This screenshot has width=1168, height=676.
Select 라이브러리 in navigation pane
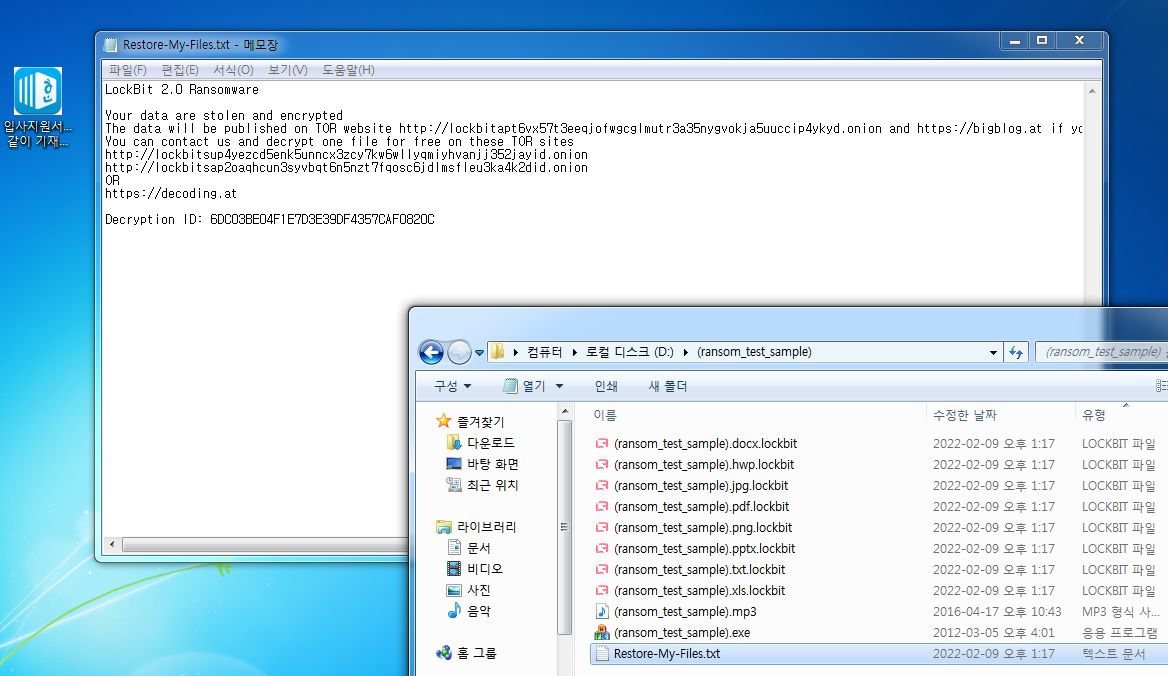[476, 527]
